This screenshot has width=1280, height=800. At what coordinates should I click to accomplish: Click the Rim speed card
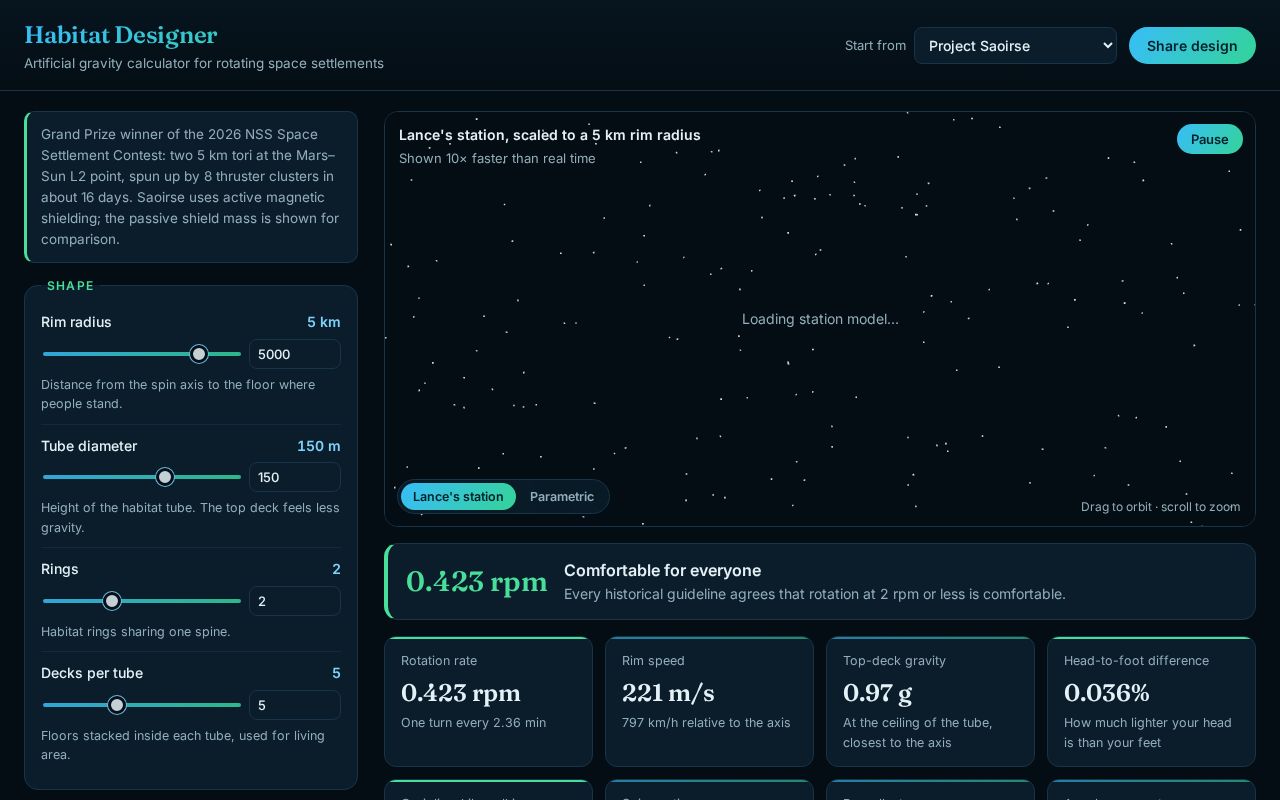click(x=709, y=702)
